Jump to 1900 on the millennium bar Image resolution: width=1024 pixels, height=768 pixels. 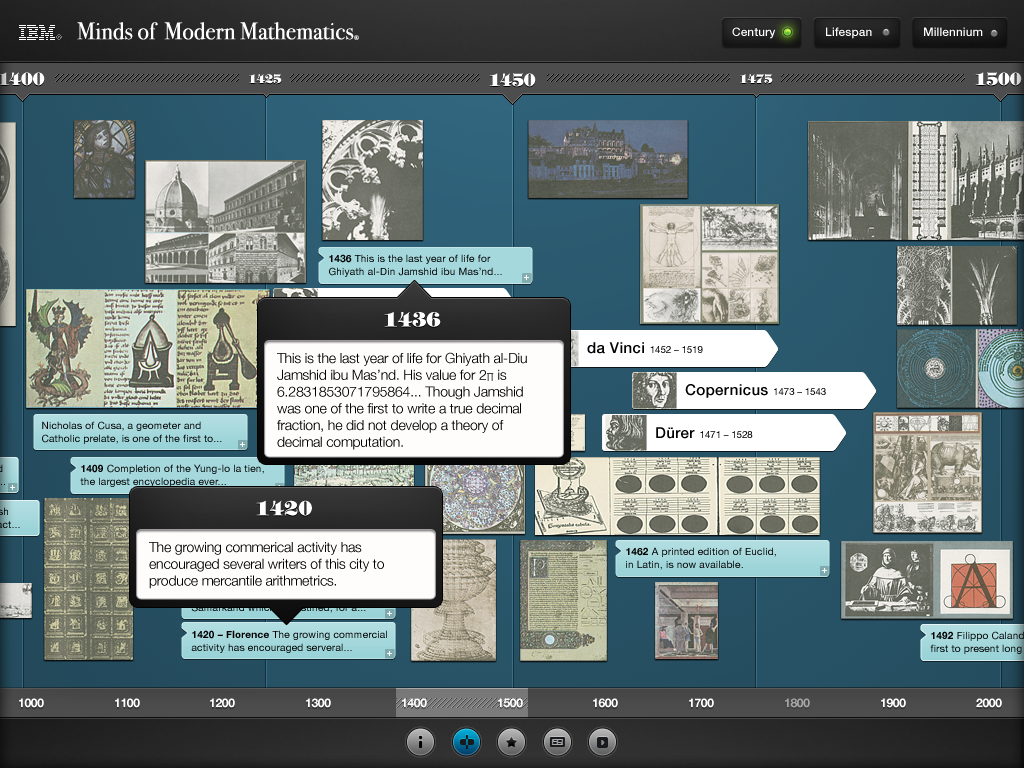click(893, 703)
